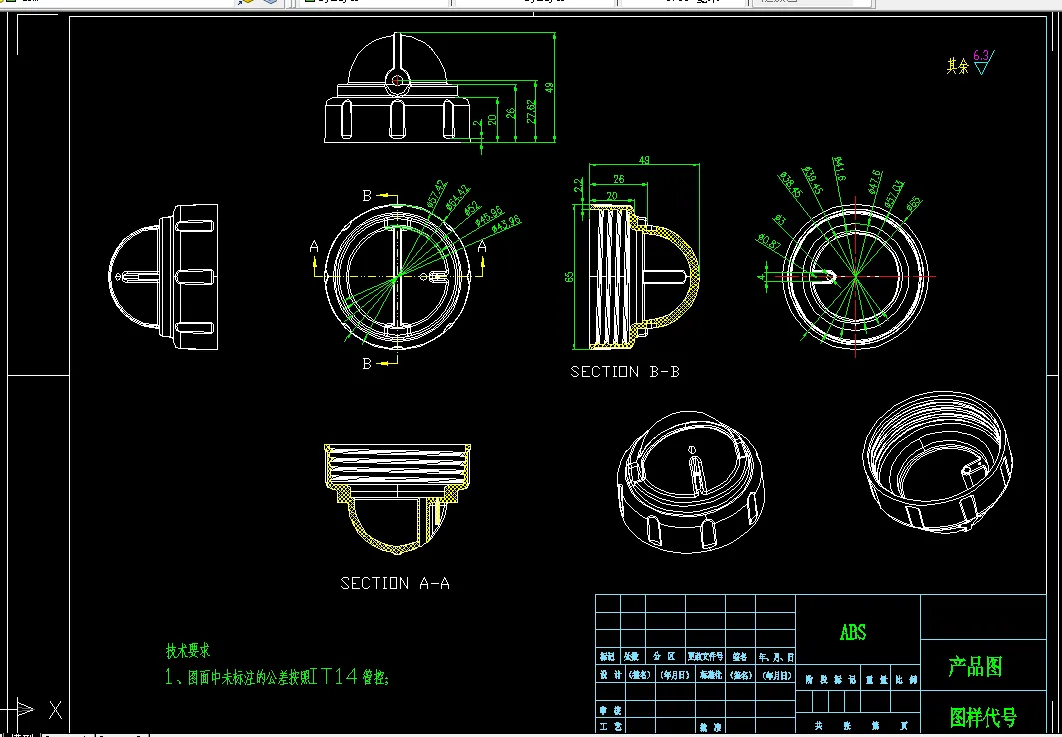Click the 年、月、日 header cell
Viewport: 1062px width, 737px height.
[x=776, y=656]
